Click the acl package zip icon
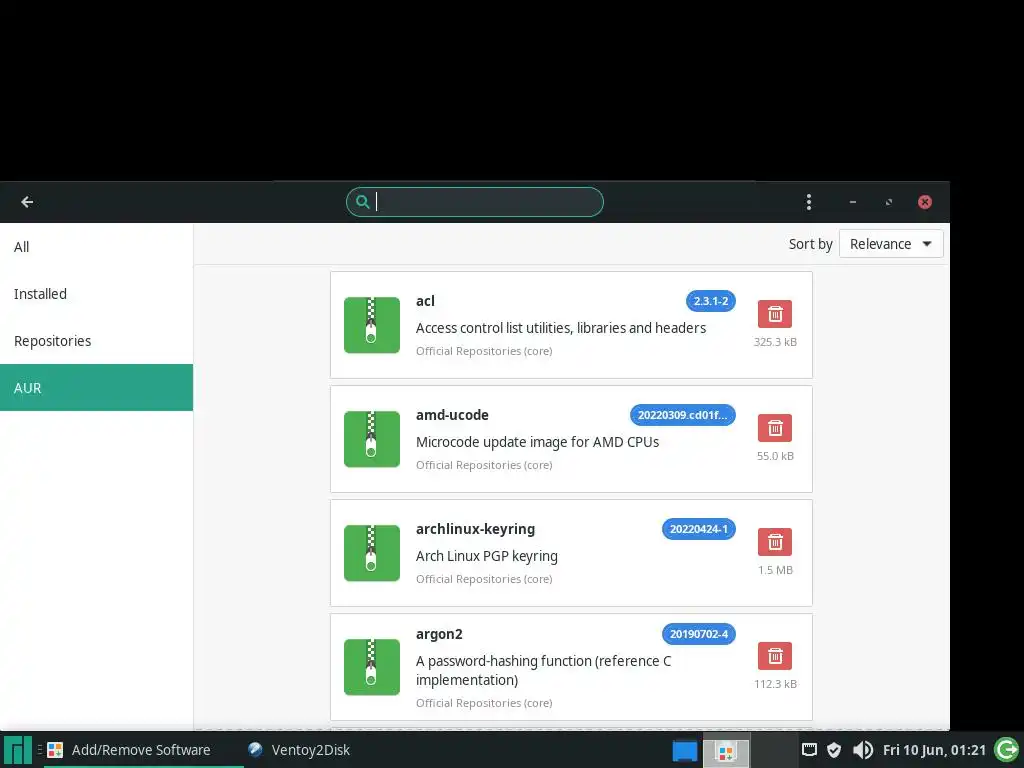1024x768 pixels. (x=372, y=325)
